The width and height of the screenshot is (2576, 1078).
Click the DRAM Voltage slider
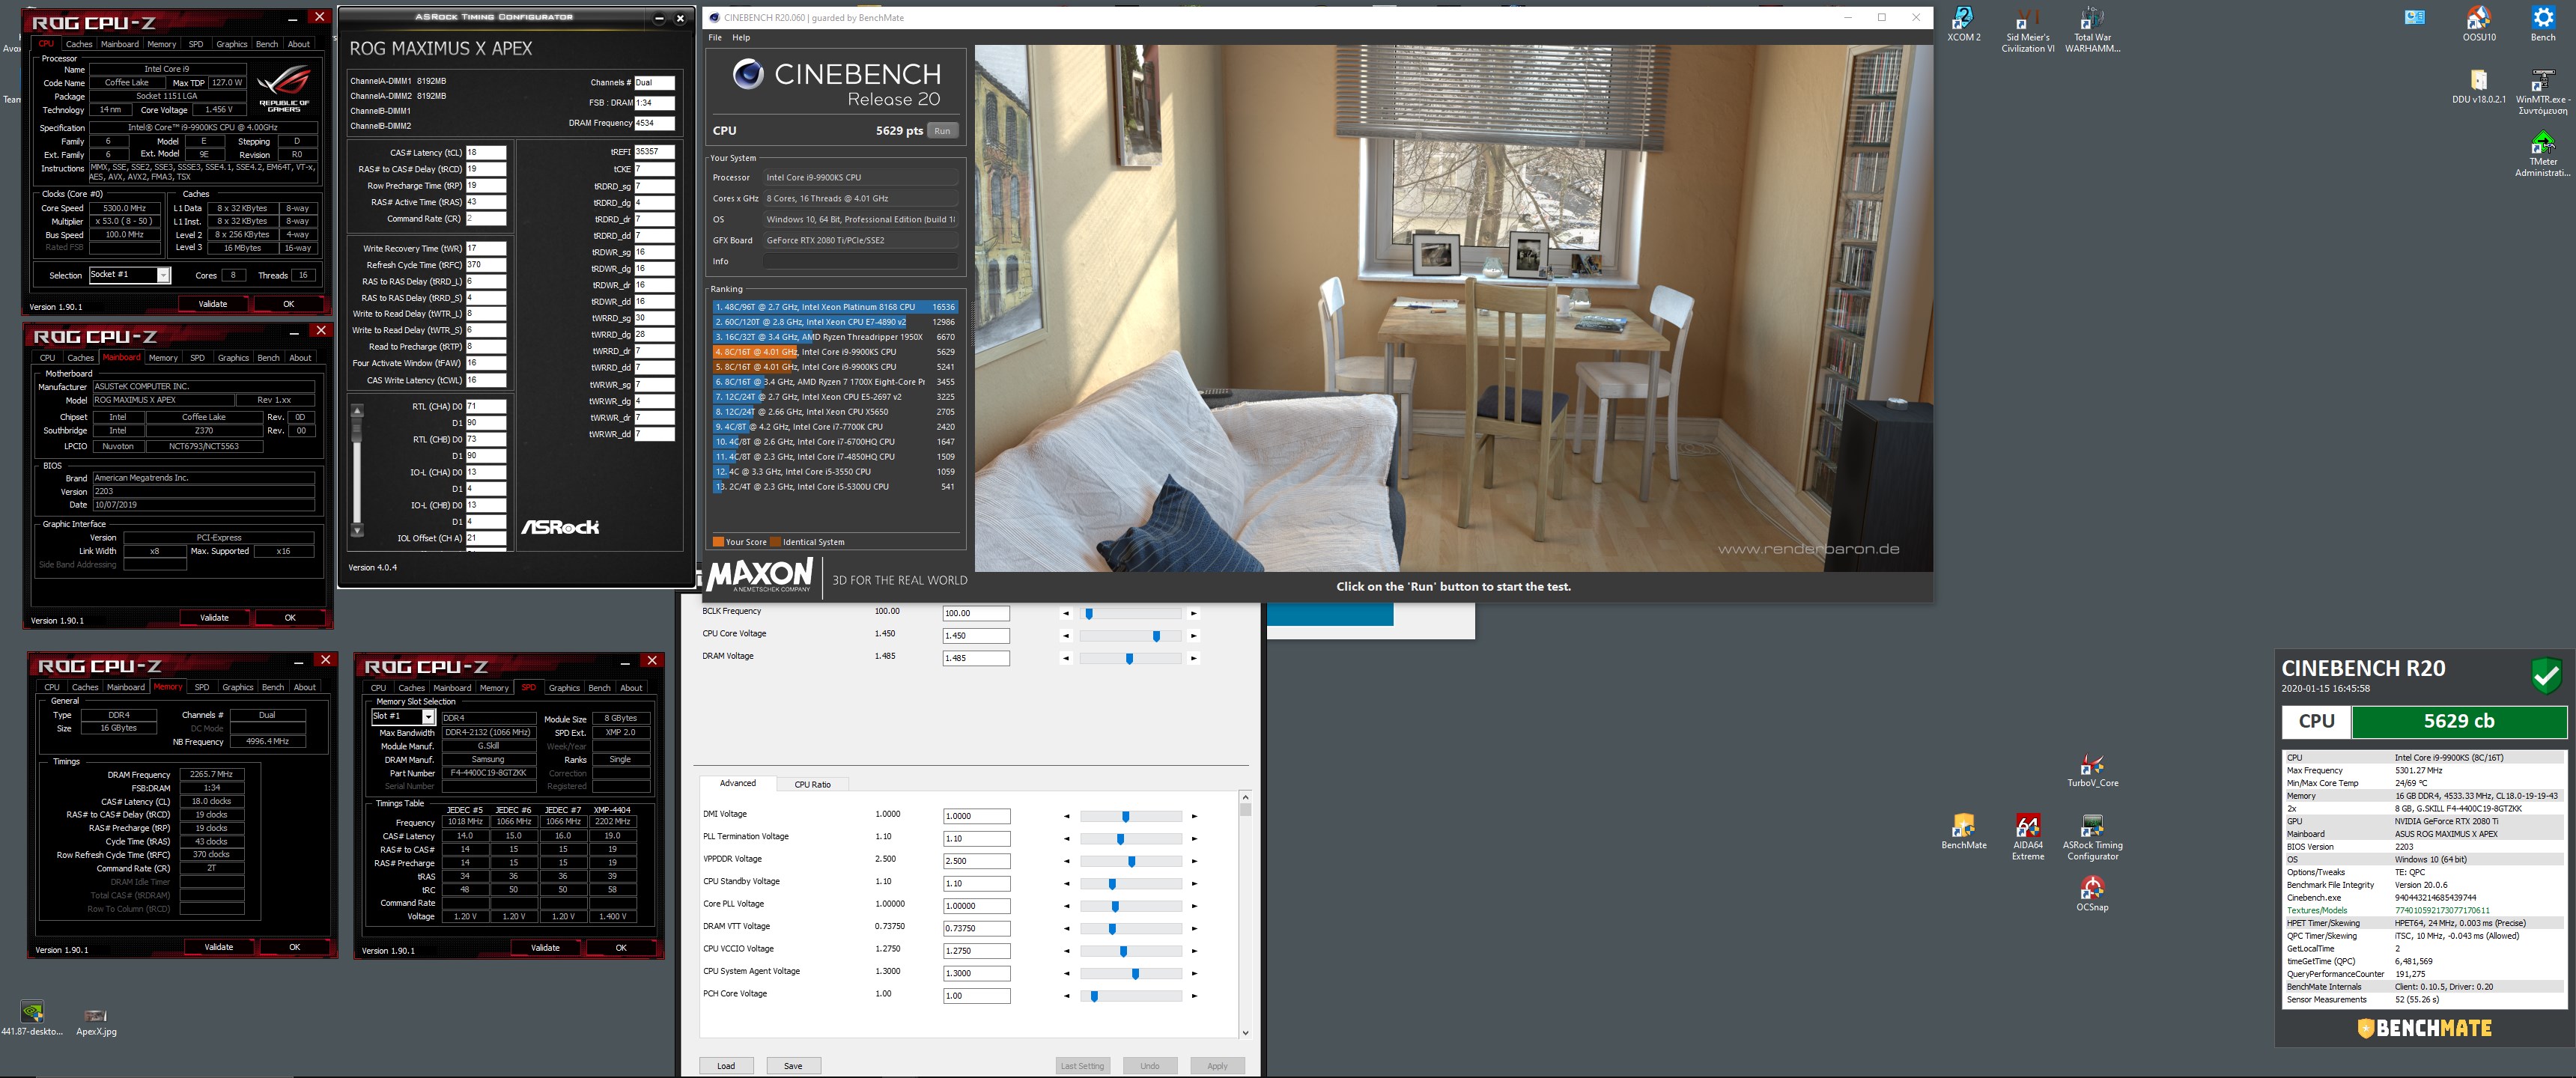tap(1130, 659)
